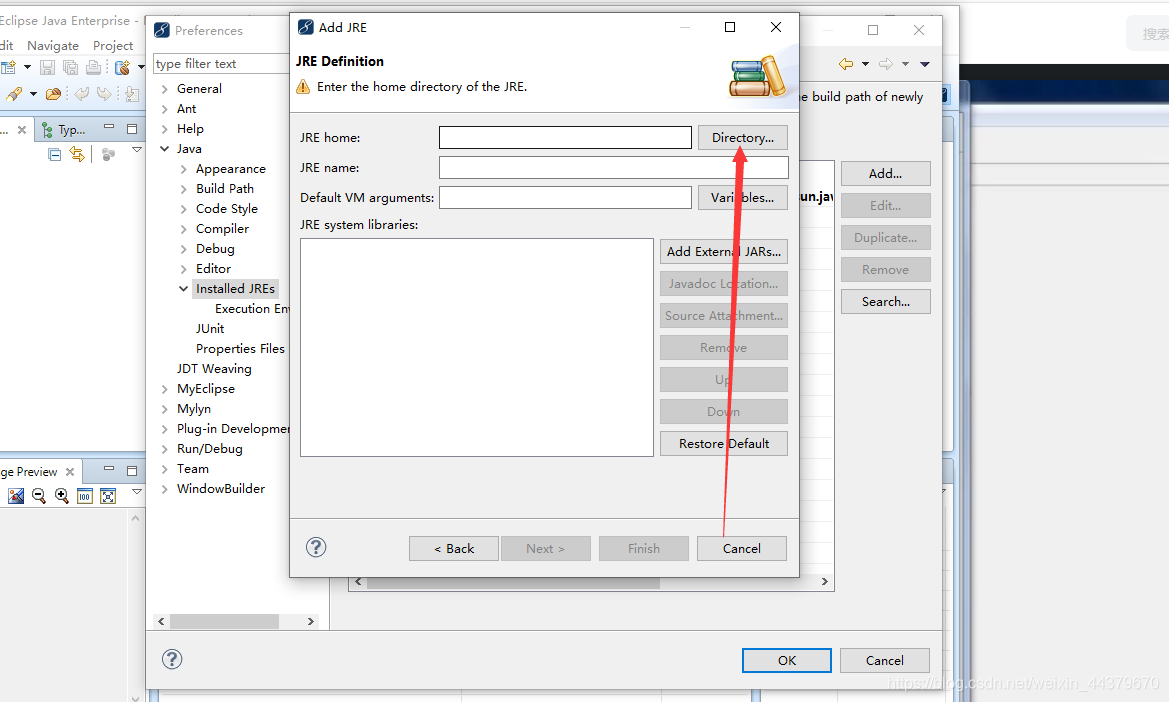Viewport: 1169px width, 702px height.
Task: Click the New wizard icon in Eclipse toolbar
Action: (x=8, y=68)
